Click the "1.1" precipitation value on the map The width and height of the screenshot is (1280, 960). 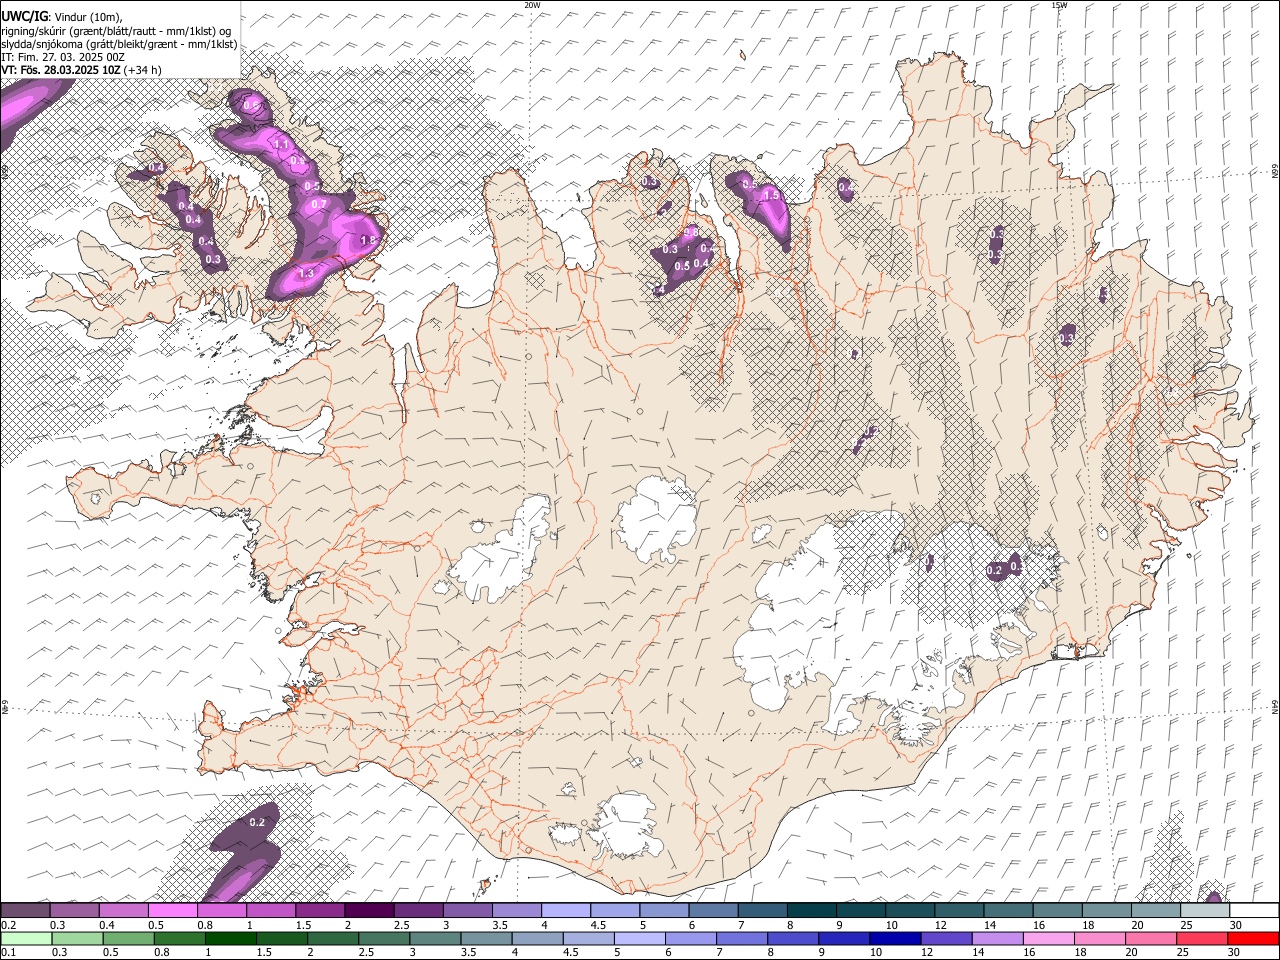pos(281,145)
